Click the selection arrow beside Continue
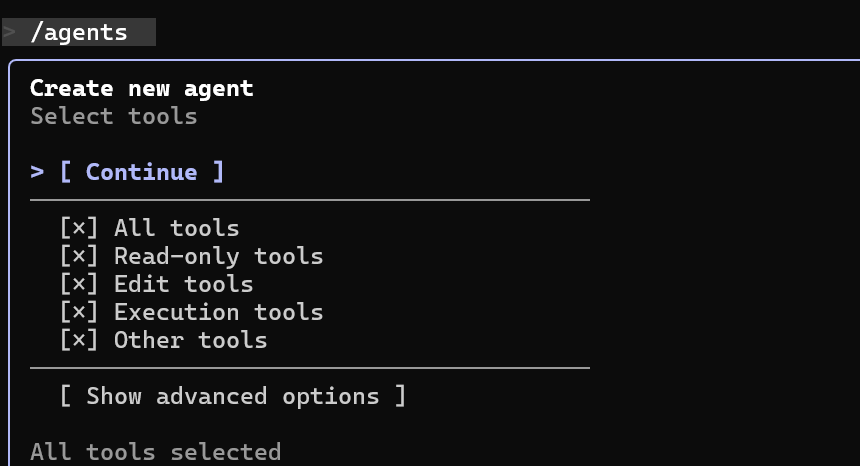 coord(37,172)
